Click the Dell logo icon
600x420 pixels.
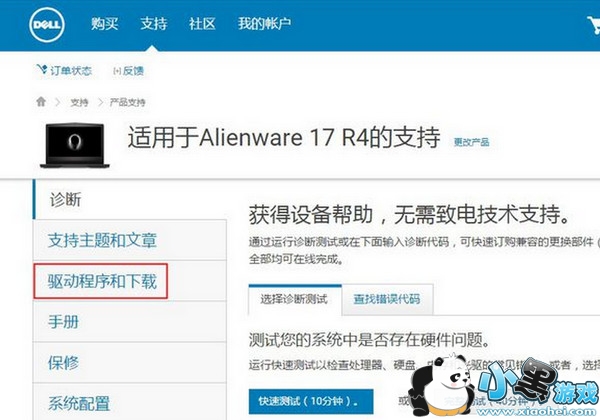pos(47,24)
